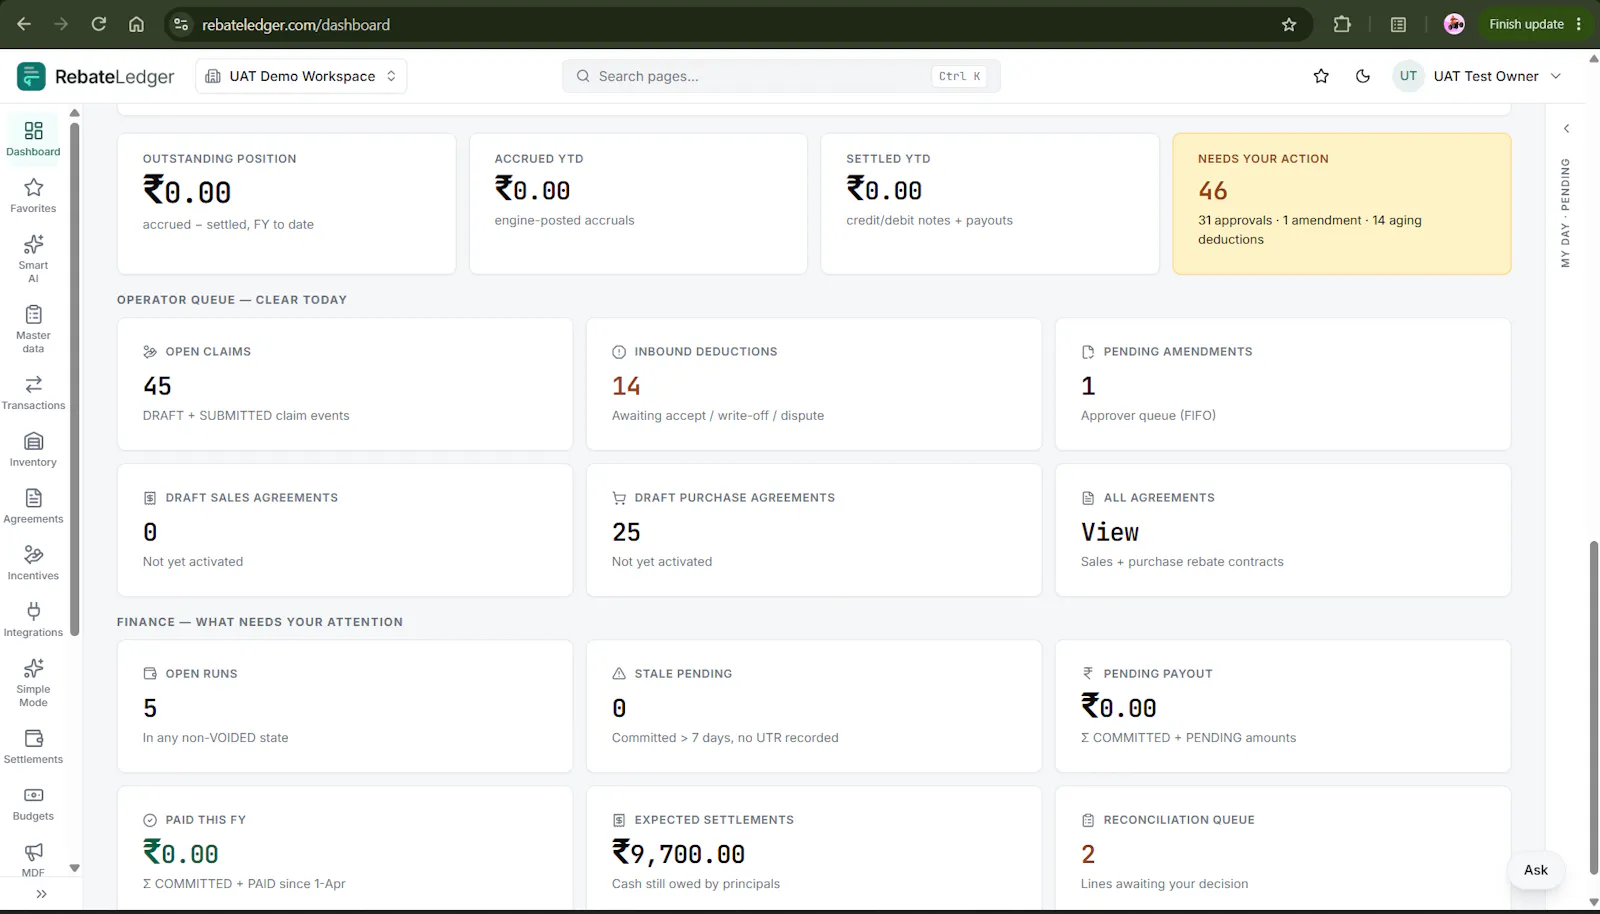Open Draft Purchase Agreements card

(814, 530)
